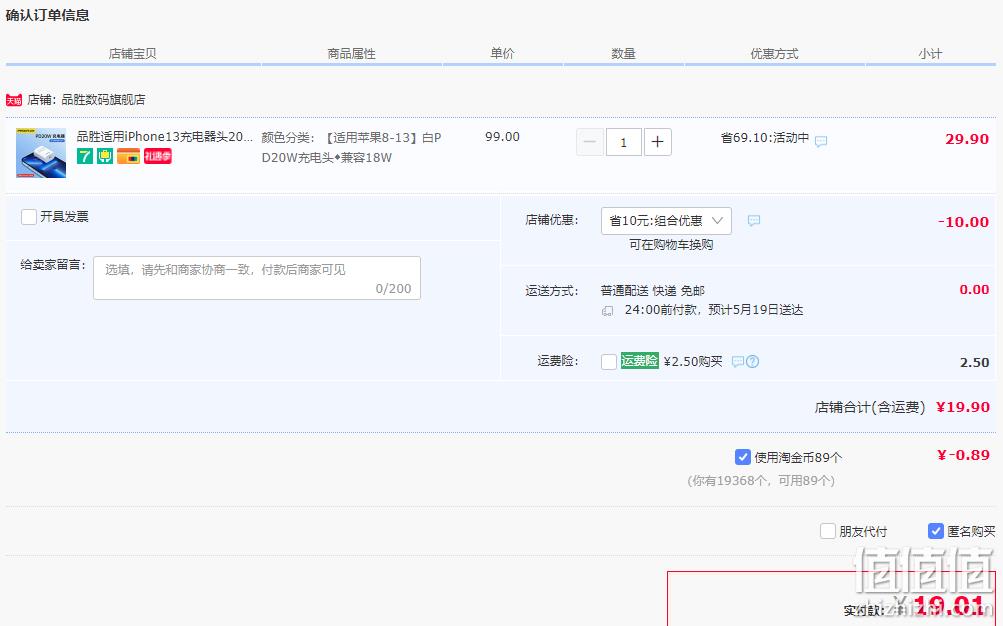The image size is (1003, 626).
Task: Click the green 7-day return badge icon
Action: tap(85, 156)
